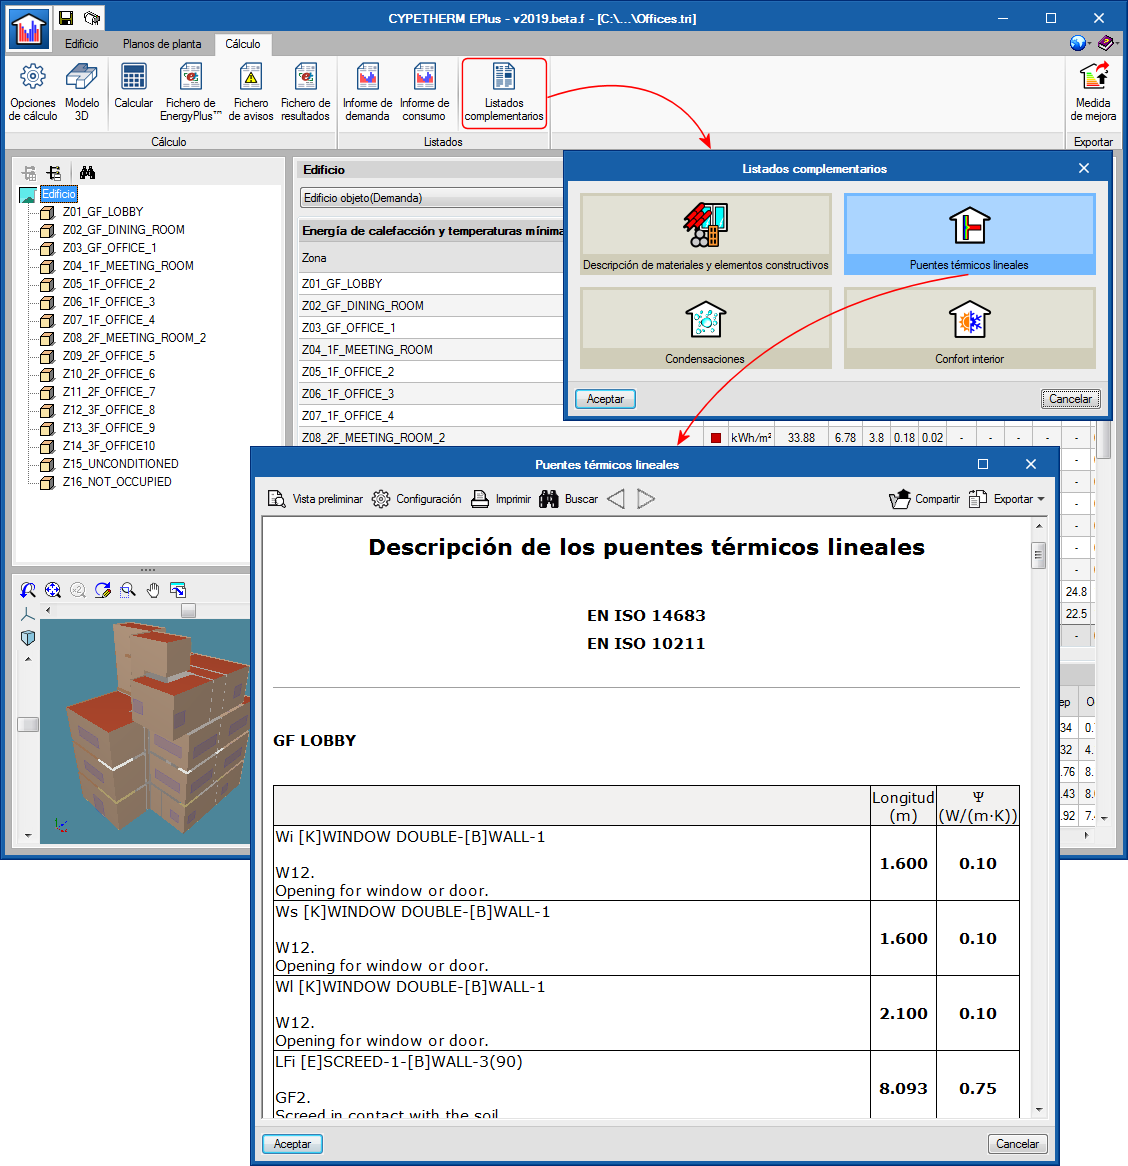
Task: Open the globe language menu at top right
Action: pyautogui.click(x=1078, y=43)
